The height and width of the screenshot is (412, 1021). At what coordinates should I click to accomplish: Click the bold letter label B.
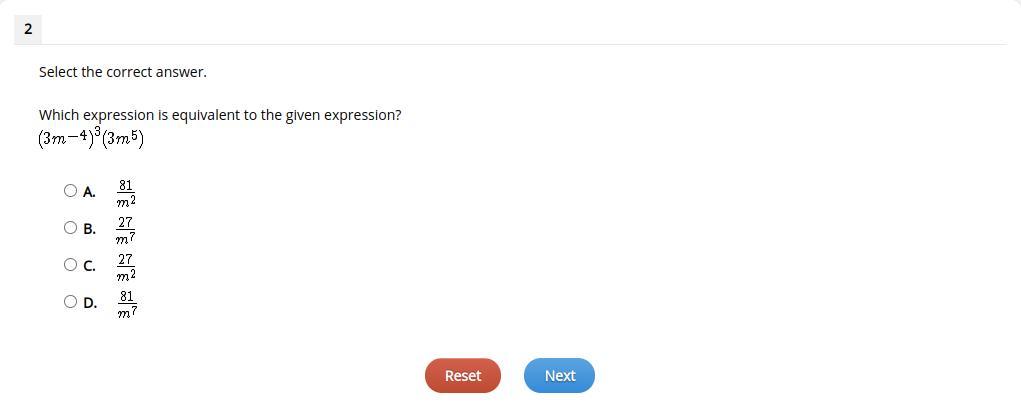click(x=90, y=229)
